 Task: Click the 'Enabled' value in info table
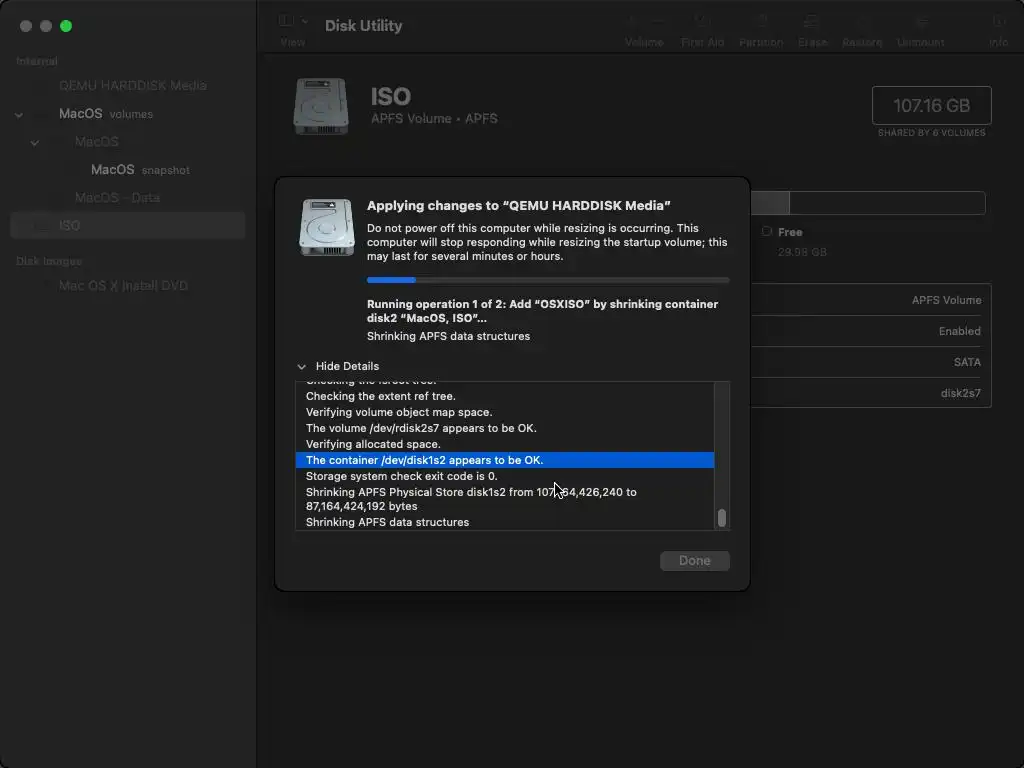[959, 331]
